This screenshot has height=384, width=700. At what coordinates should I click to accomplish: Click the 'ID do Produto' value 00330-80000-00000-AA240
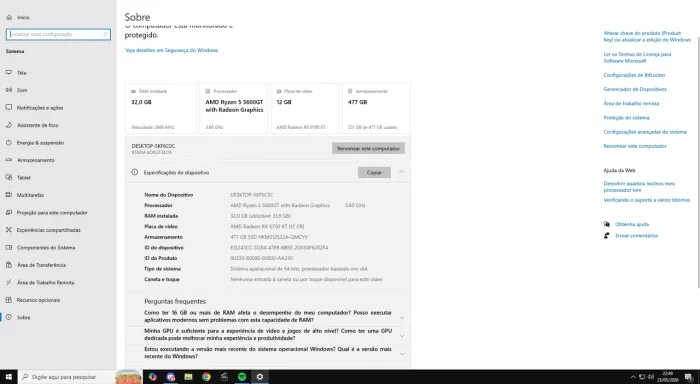(262, 258)
